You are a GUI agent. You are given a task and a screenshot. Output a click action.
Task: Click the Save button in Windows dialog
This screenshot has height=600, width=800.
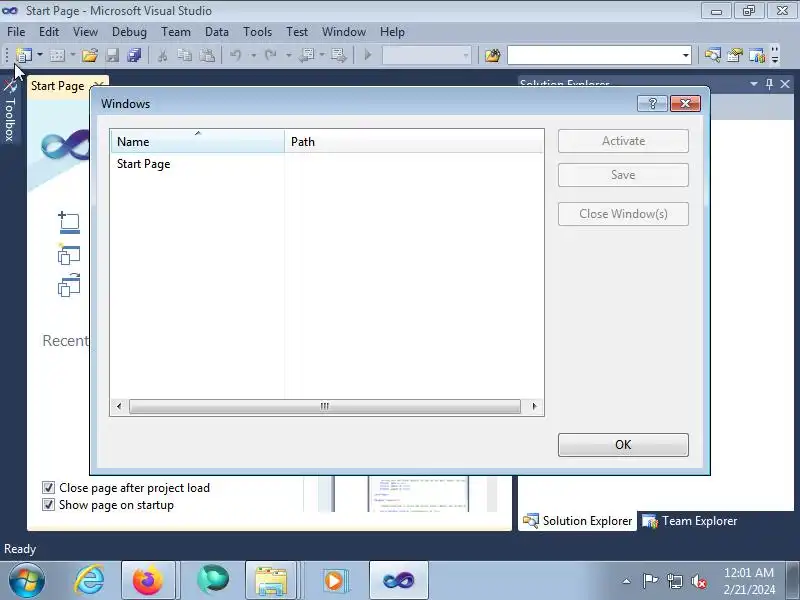click(623, 175)
